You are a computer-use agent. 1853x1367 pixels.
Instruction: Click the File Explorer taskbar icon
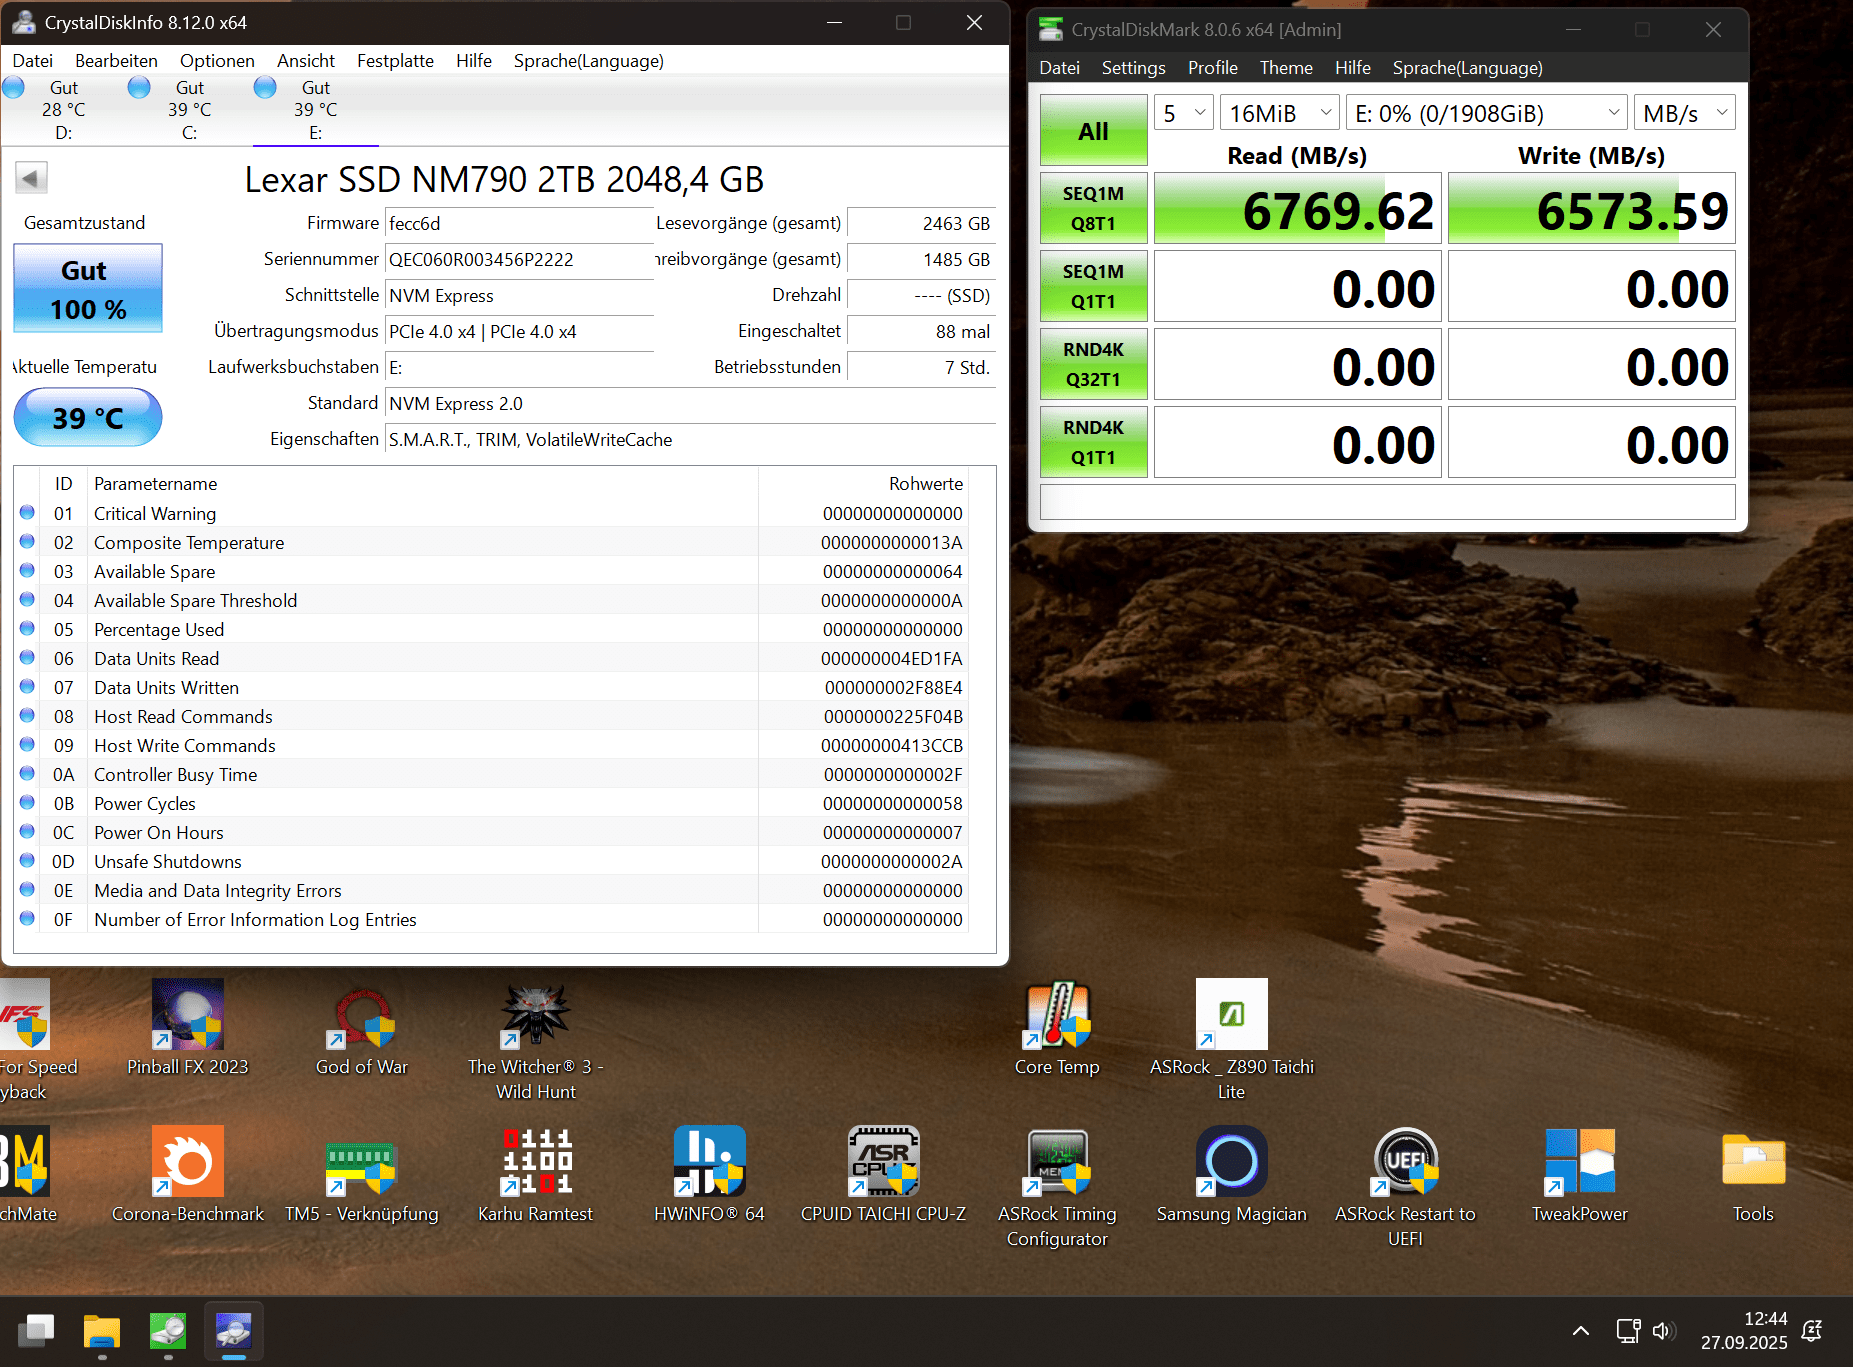coord(102,1331)
